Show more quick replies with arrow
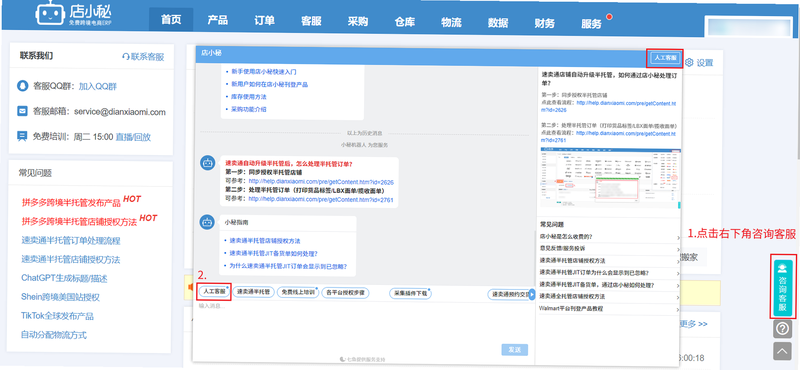The image size is (800, 370). coord(532,294)
